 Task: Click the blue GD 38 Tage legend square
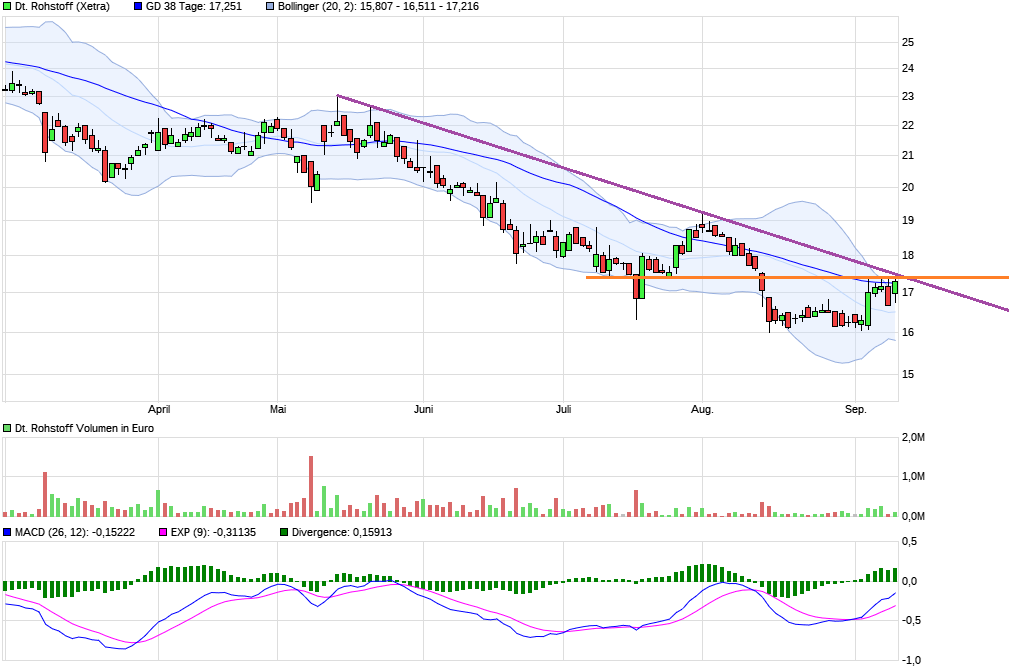point(138,6)
